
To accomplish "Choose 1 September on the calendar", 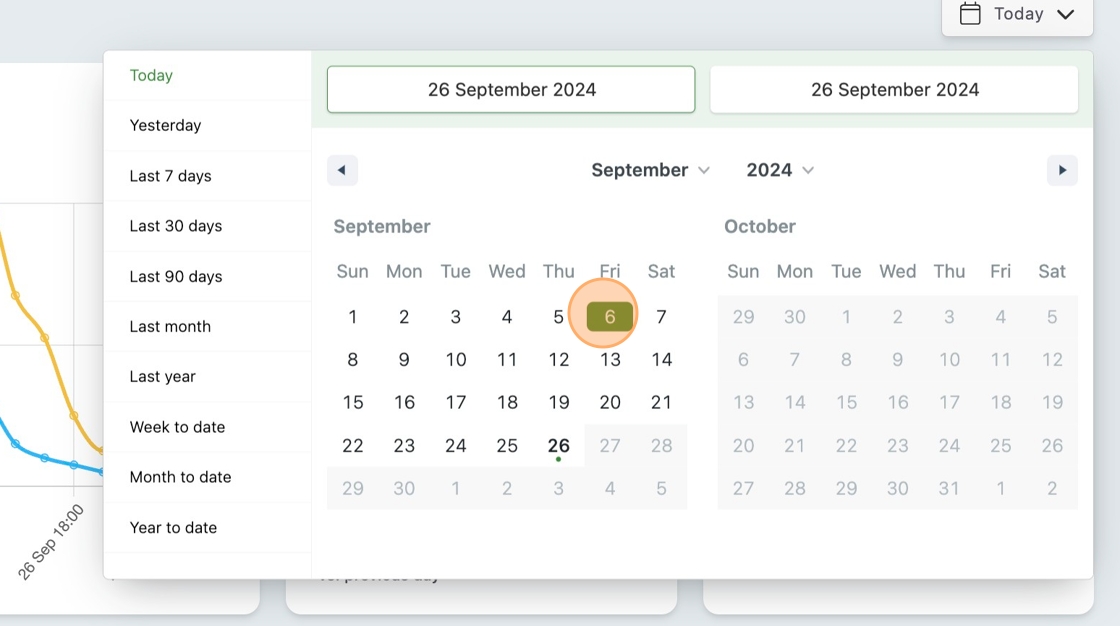I will [353, 317].
